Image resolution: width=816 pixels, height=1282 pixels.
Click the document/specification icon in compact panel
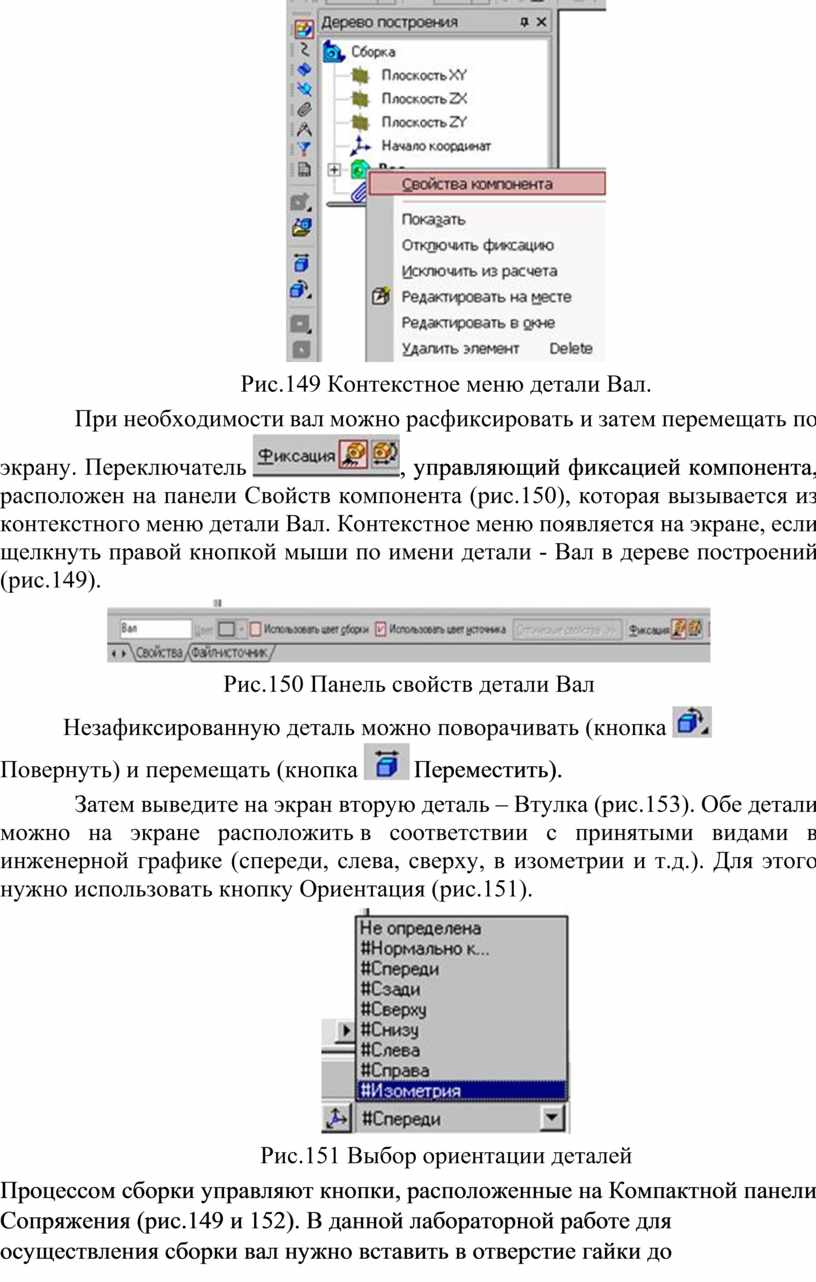303,169
